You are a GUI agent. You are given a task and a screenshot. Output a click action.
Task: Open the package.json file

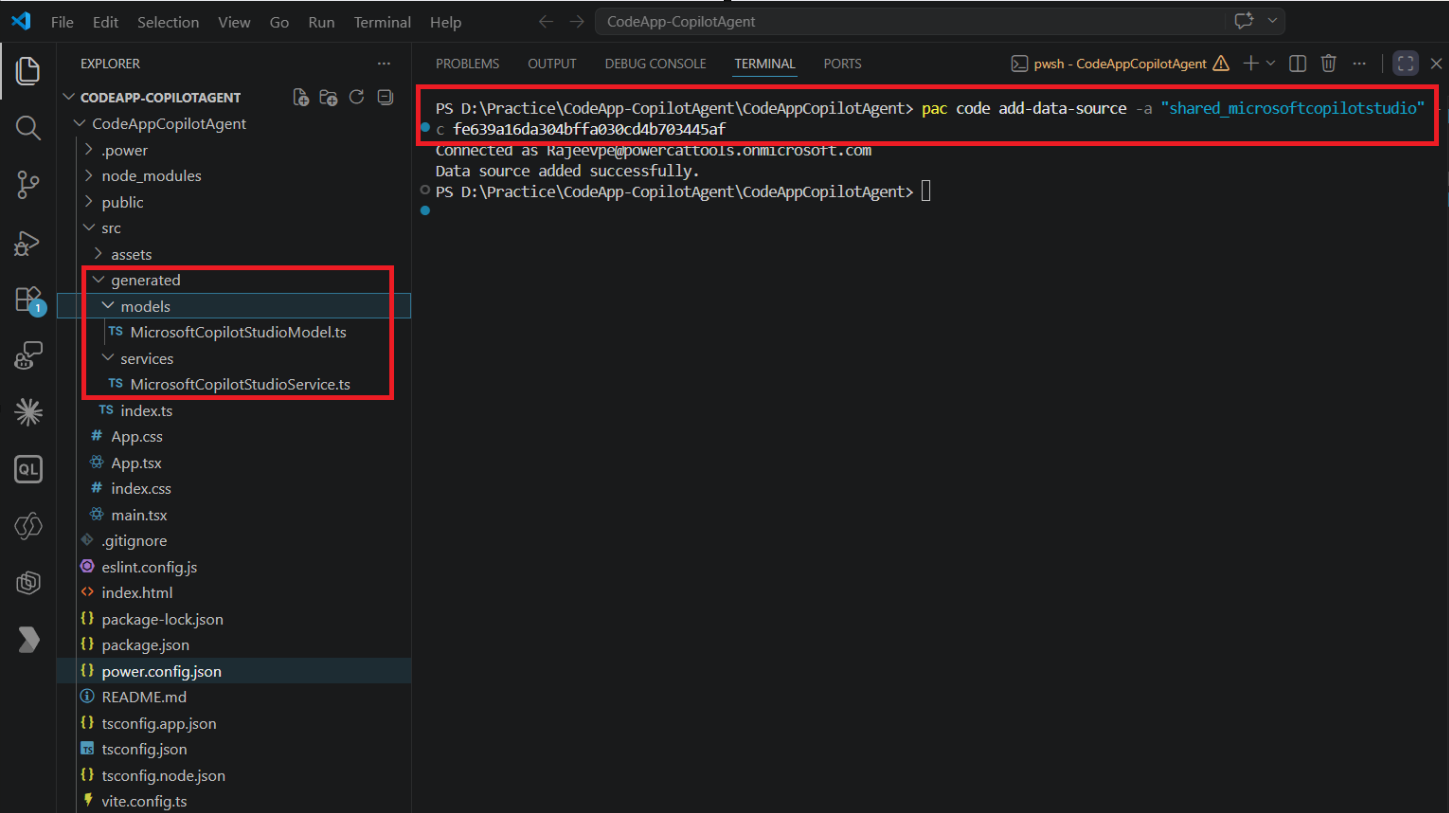coord(145,645)
